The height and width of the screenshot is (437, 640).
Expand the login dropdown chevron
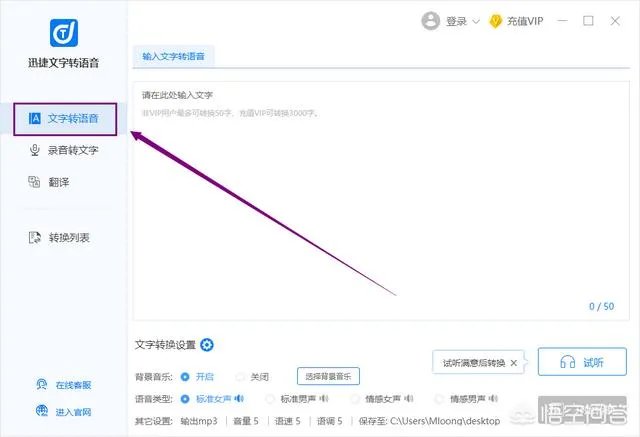click(x=476, y=22)
